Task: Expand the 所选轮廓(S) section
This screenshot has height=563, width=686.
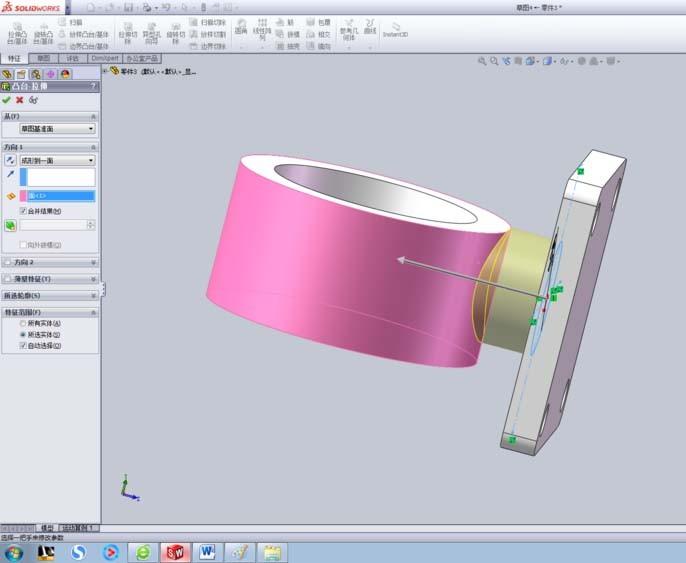Action: 93,296
